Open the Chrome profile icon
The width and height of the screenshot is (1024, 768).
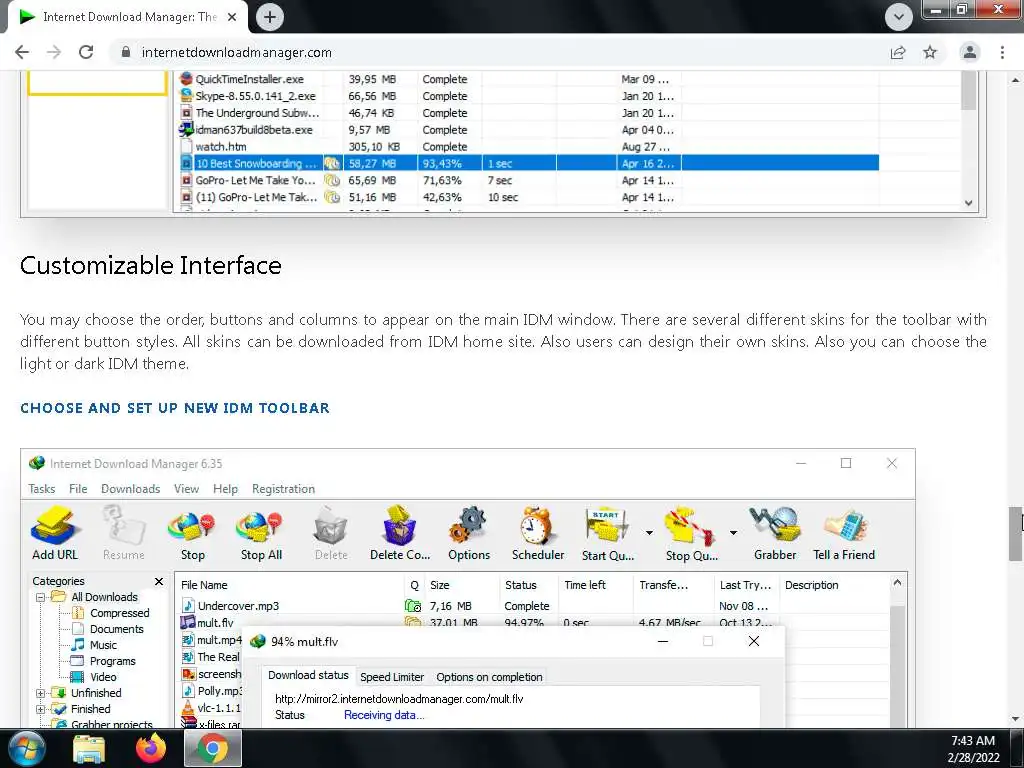coord(970,52)
